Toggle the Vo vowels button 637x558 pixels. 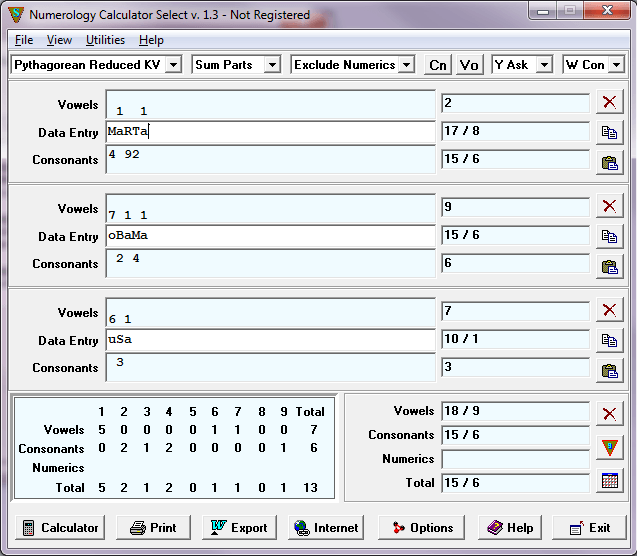point(469,65)
